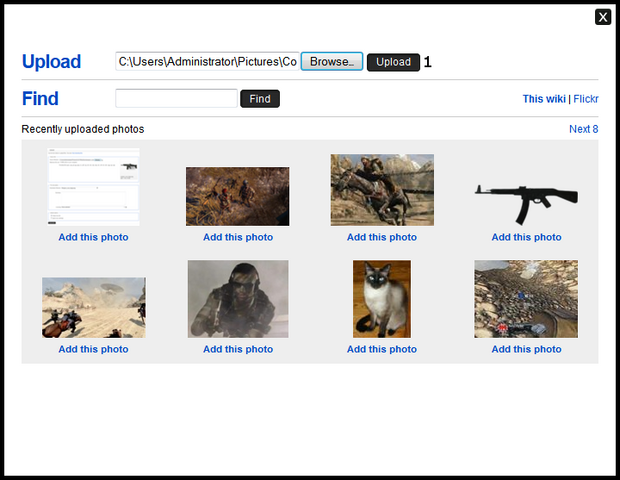Select the camouflaged soldier with headset thumbnail
The width and height of the screenshot is (620, 480).
(x=238, y=299)
